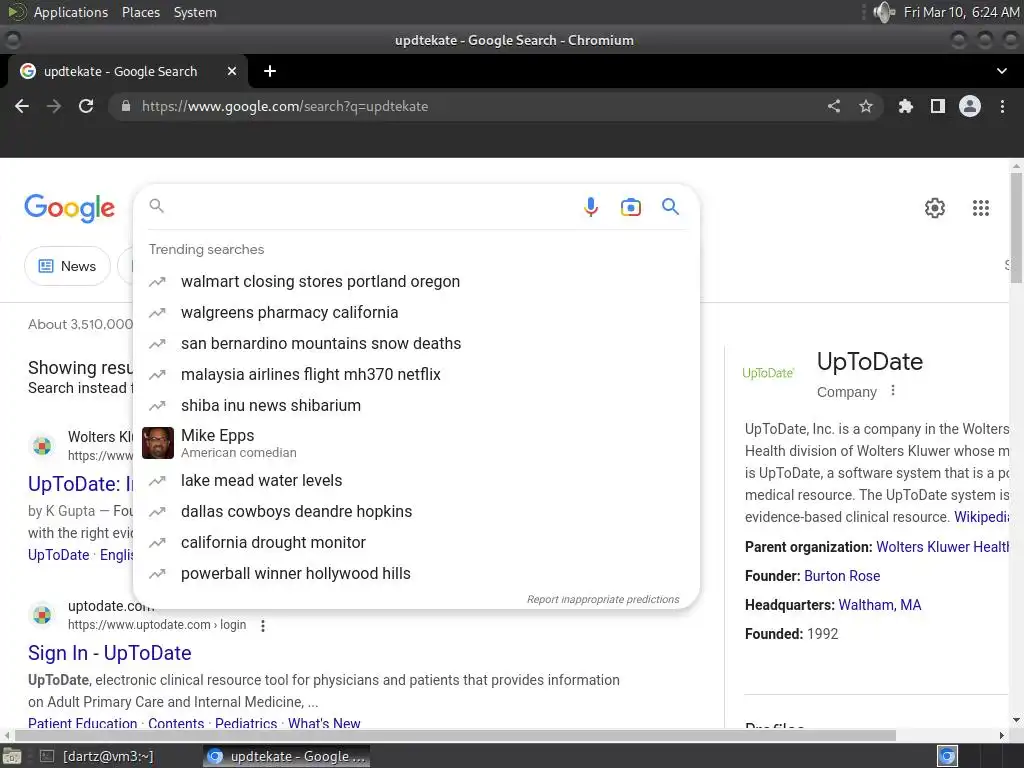Open the Patient Education sitelink
This screenshot has height=768, width=1024.
pos(82,723)
